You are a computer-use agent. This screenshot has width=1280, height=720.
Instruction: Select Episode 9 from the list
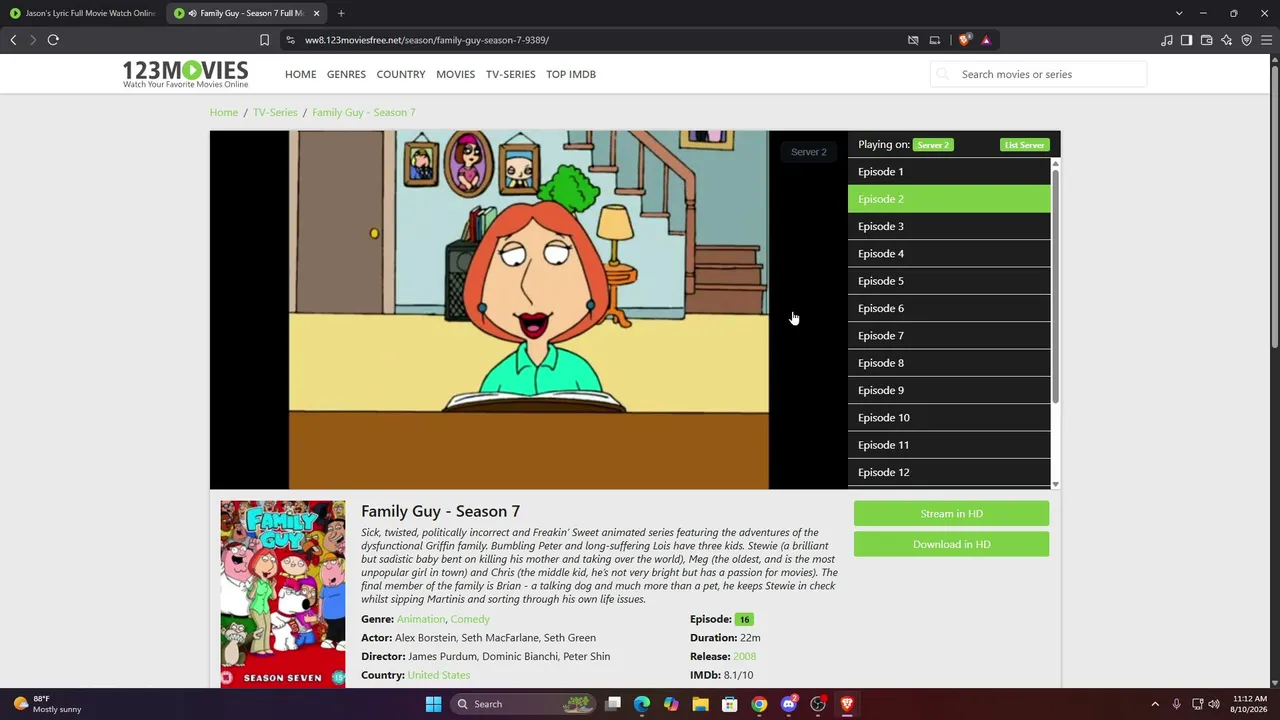pos(949,390)
